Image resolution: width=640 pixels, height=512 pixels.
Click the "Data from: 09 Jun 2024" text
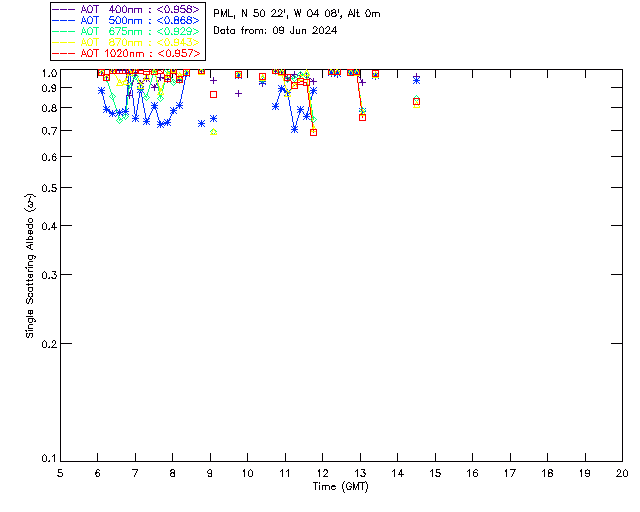[275, 31]
